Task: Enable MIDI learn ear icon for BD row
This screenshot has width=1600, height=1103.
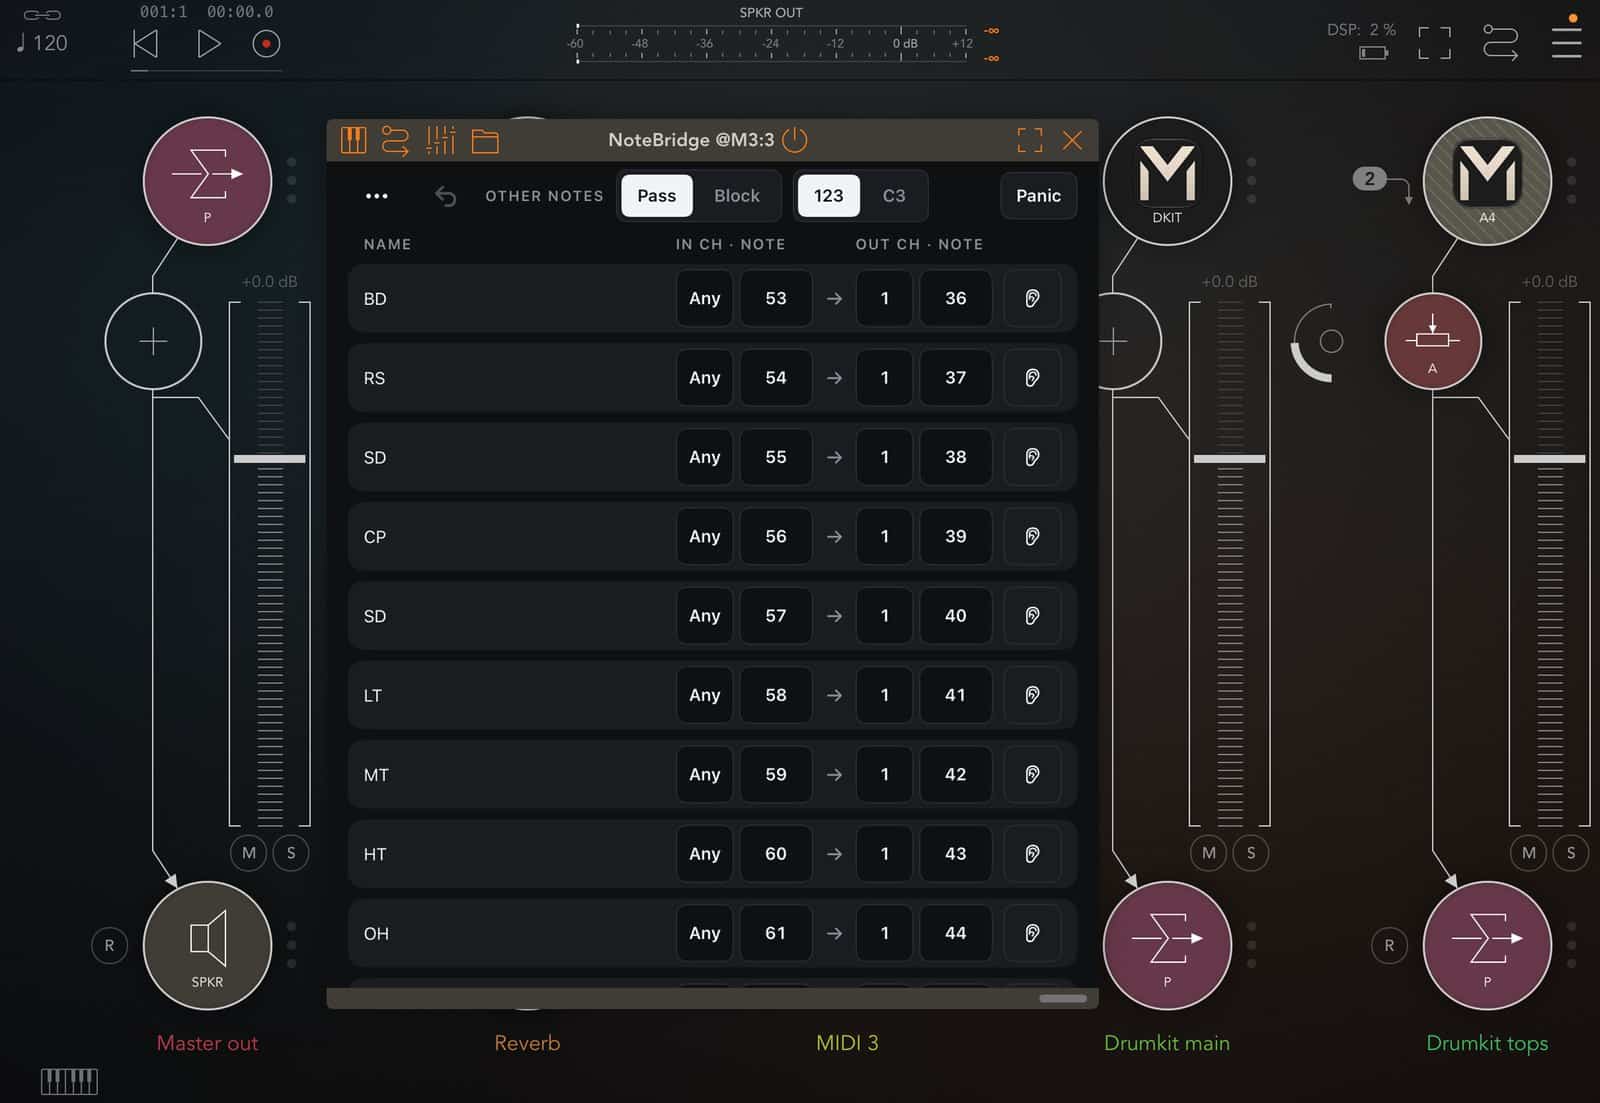Action: tap(1033, 298)
